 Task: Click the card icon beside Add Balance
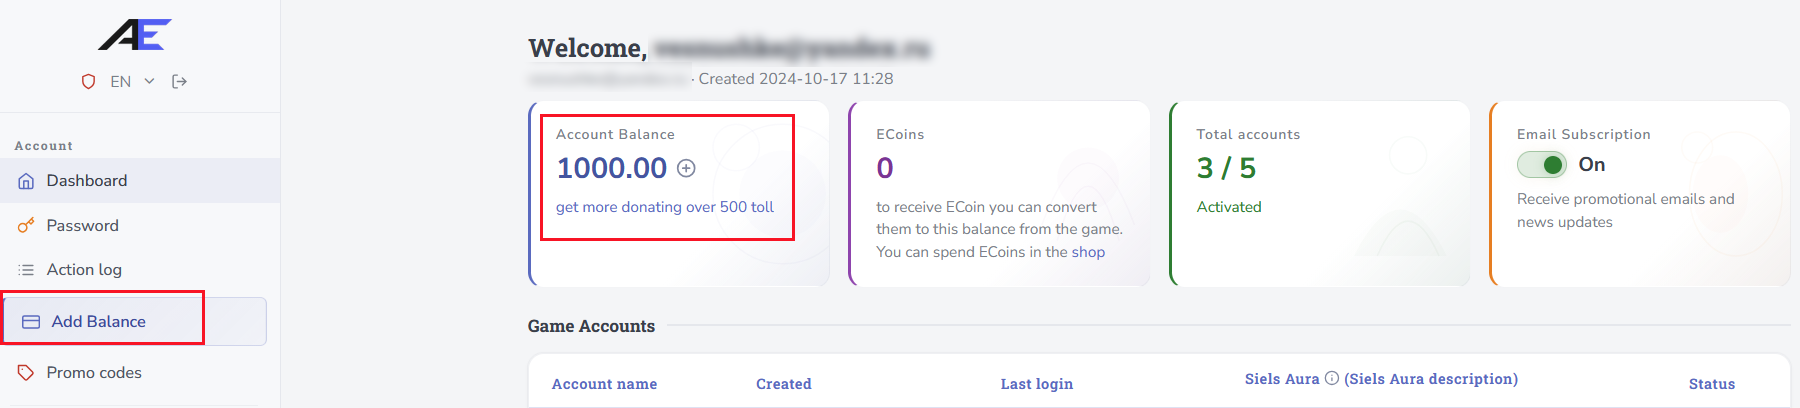[x=31, y=322]
